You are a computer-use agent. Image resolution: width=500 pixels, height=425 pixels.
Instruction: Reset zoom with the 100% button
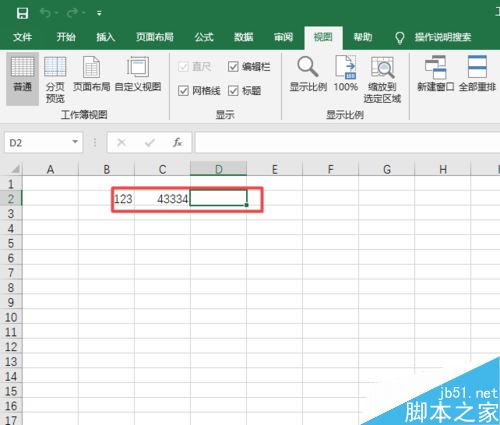tap(346, 74)
